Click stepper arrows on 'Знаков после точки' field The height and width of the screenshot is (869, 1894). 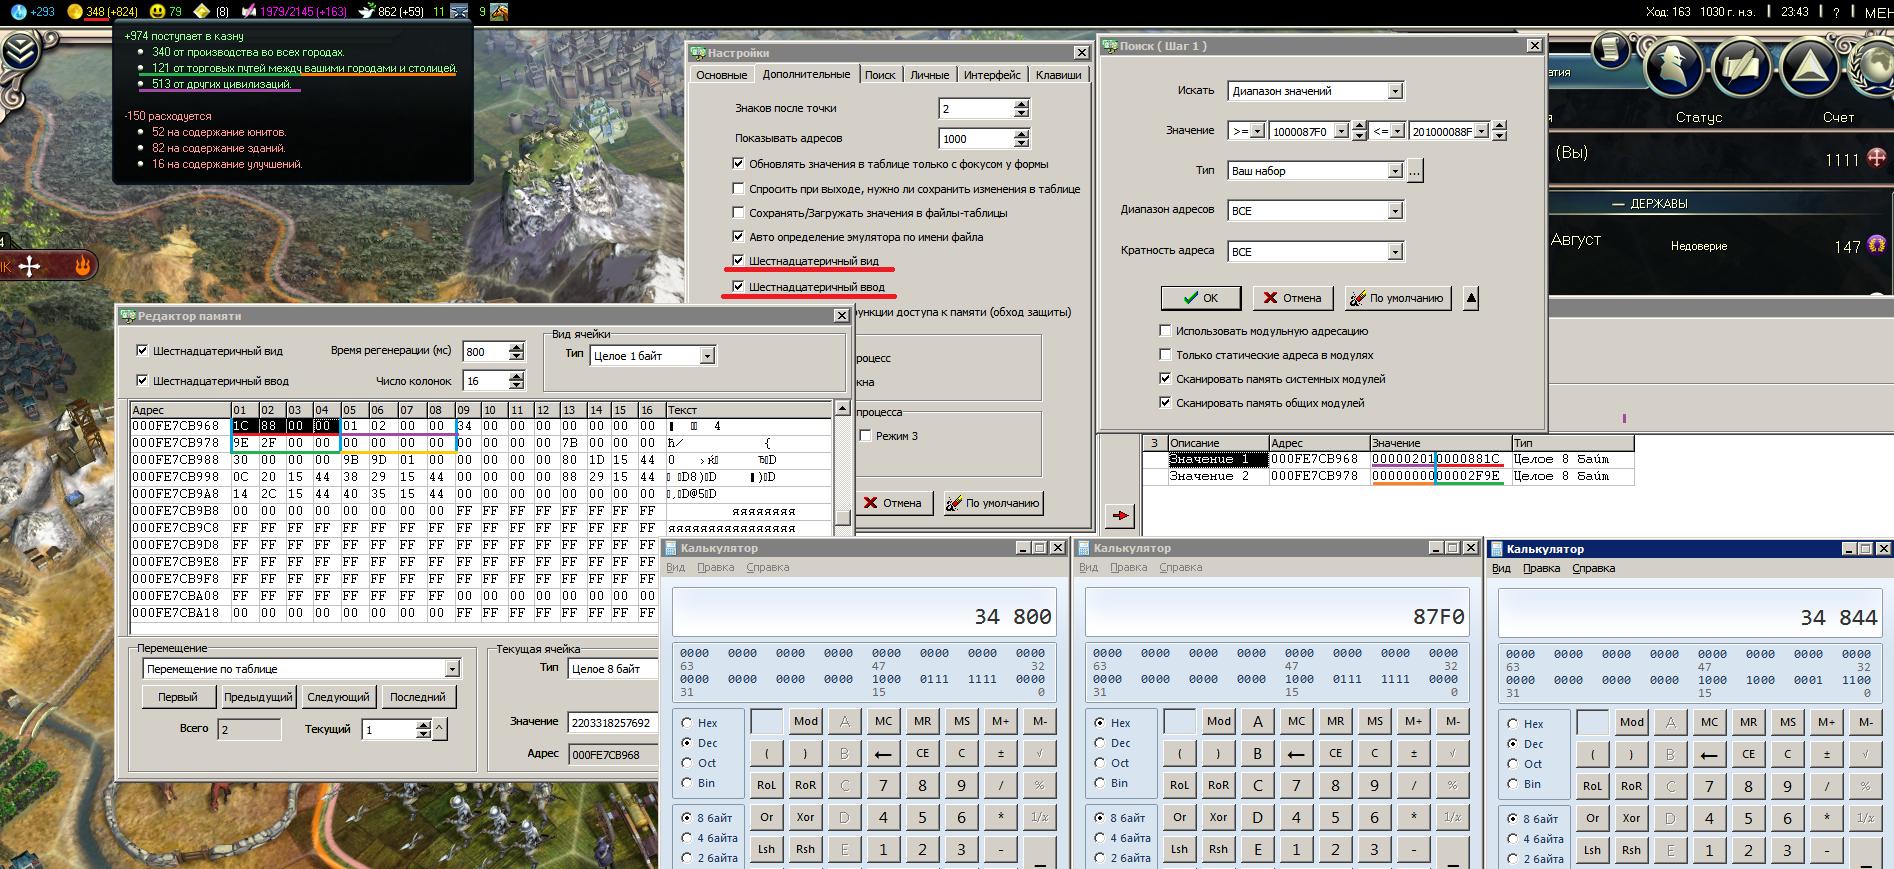(1021, 108)
